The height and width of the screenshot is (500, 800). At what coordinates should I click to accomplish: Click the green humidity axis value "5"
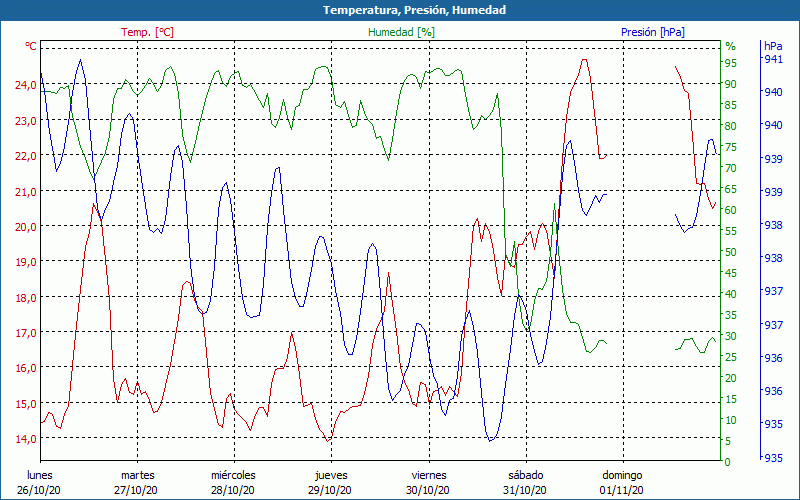pyautogui.click(x=728, y=441)
